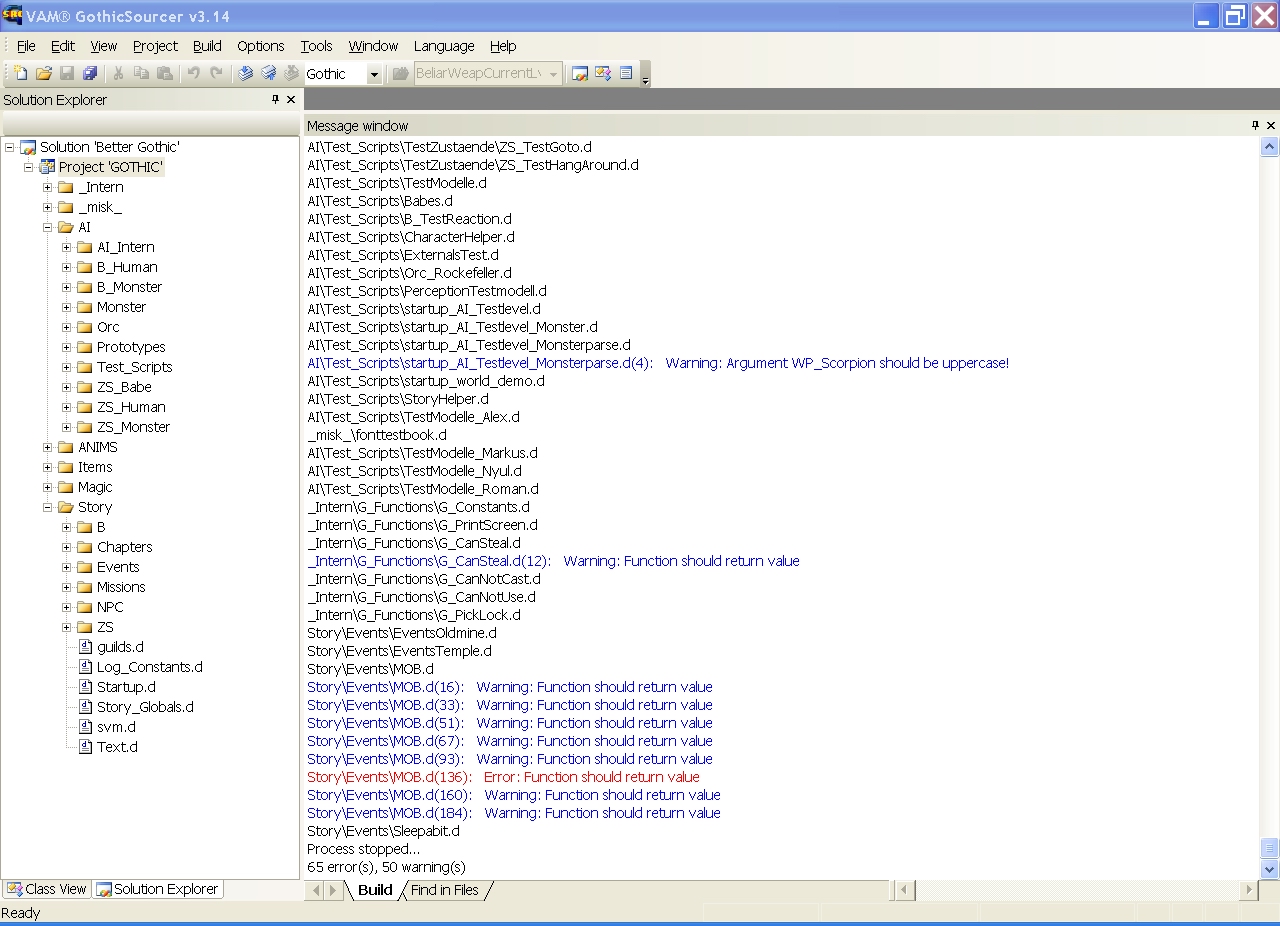Click the greyed stop build icon
Screen dimensions: 1280x926
tap(291, 74)
